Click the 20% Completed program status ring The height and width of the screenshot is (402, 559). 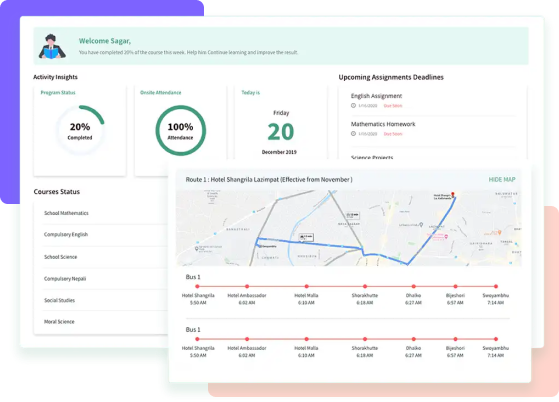coord(80,130)
